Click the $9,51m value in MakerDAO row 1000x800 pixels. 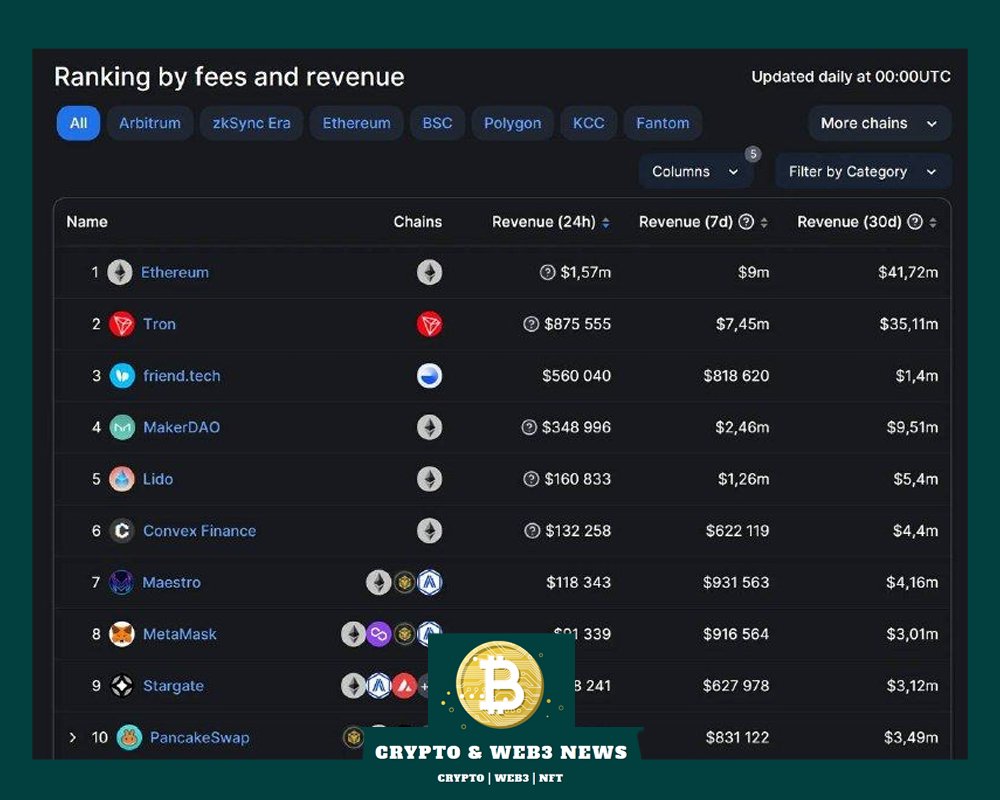click(912, 427)
